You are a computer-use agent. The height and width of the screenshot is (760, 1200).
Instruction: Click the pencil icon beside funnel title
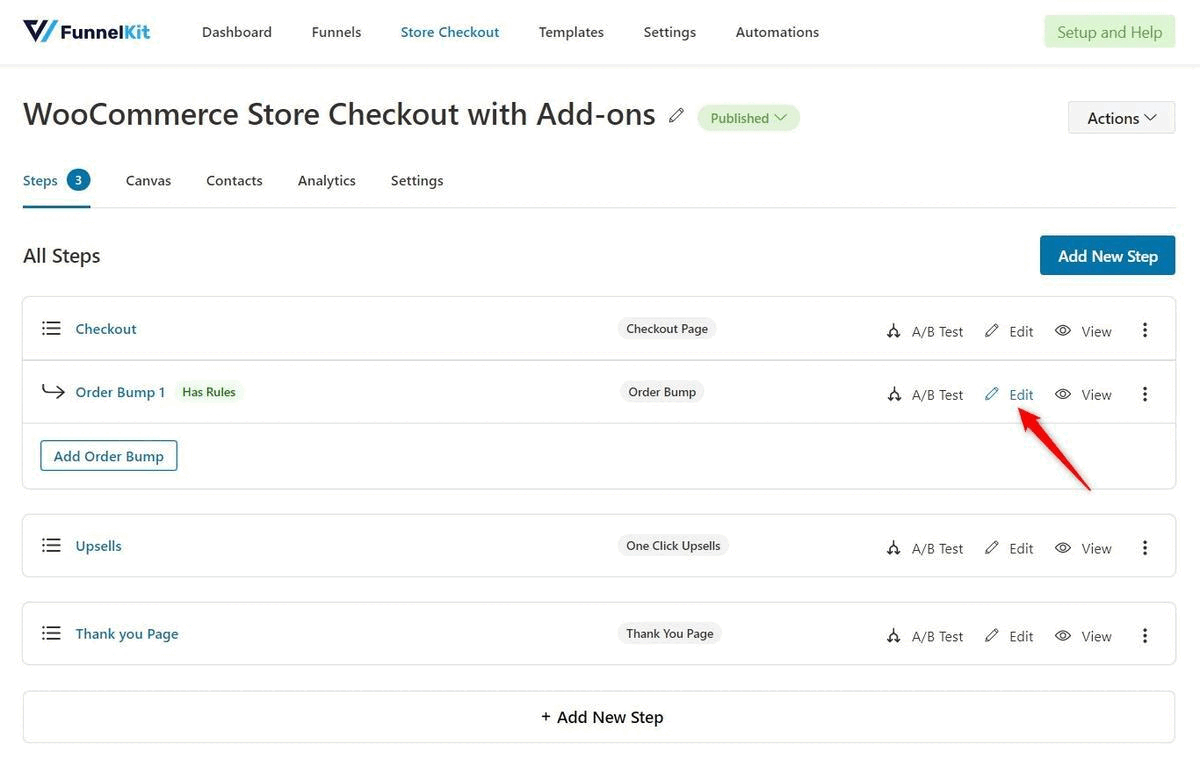pos(677,116)
